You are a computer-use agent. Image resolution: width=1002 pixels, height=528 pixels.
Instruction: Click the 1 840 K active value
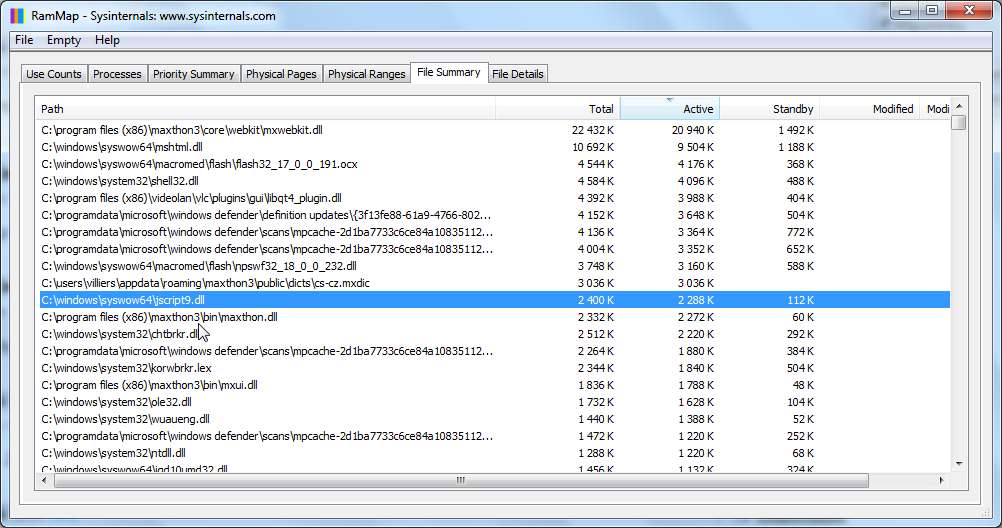click(696, 368)
